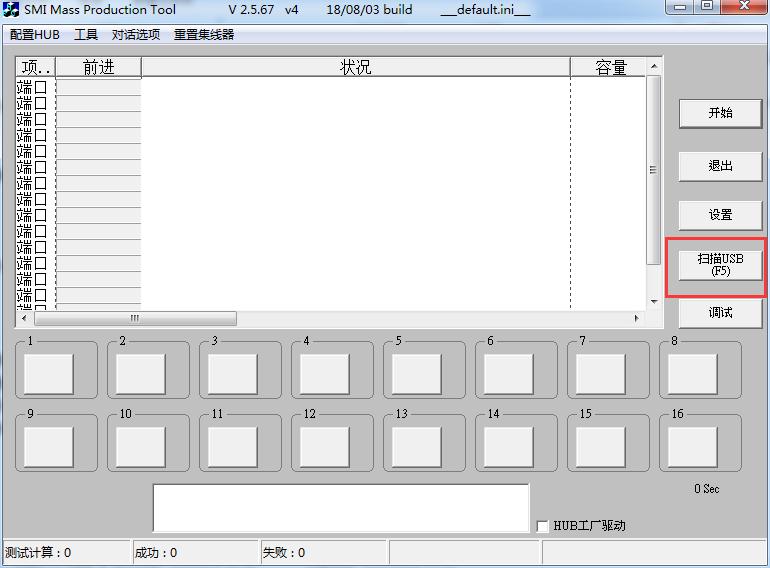Select port slot 1 box

(49, 374)
